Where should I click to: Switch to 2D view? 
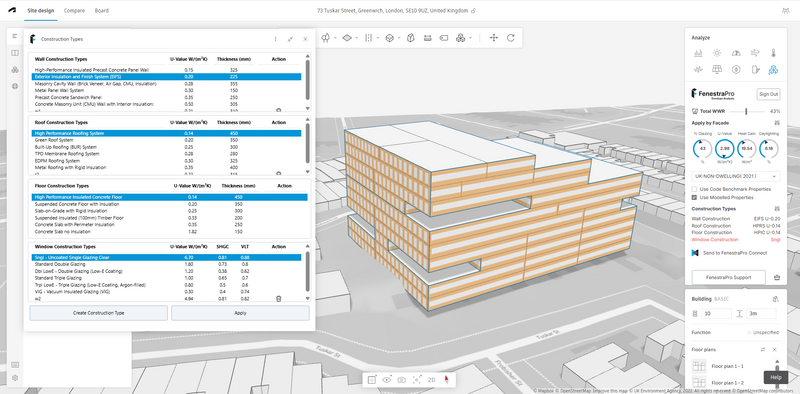coord(432,380)
